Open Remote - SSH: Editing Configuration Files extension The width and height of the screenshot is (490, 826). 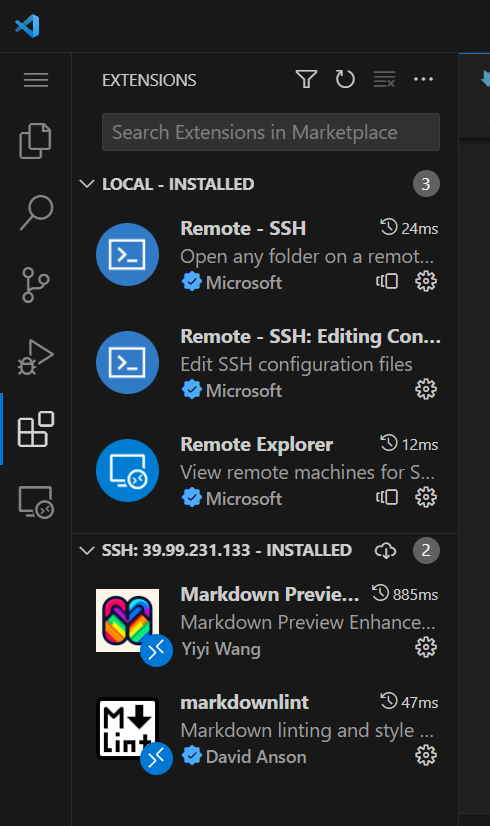[x=265, y=362]
